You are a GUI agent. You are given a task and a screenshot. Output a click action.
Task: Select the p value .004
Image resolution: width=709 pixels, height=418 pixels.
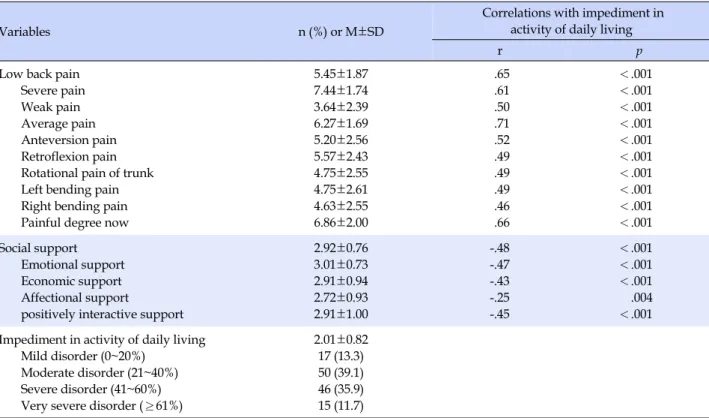click(x=643, y=298)
